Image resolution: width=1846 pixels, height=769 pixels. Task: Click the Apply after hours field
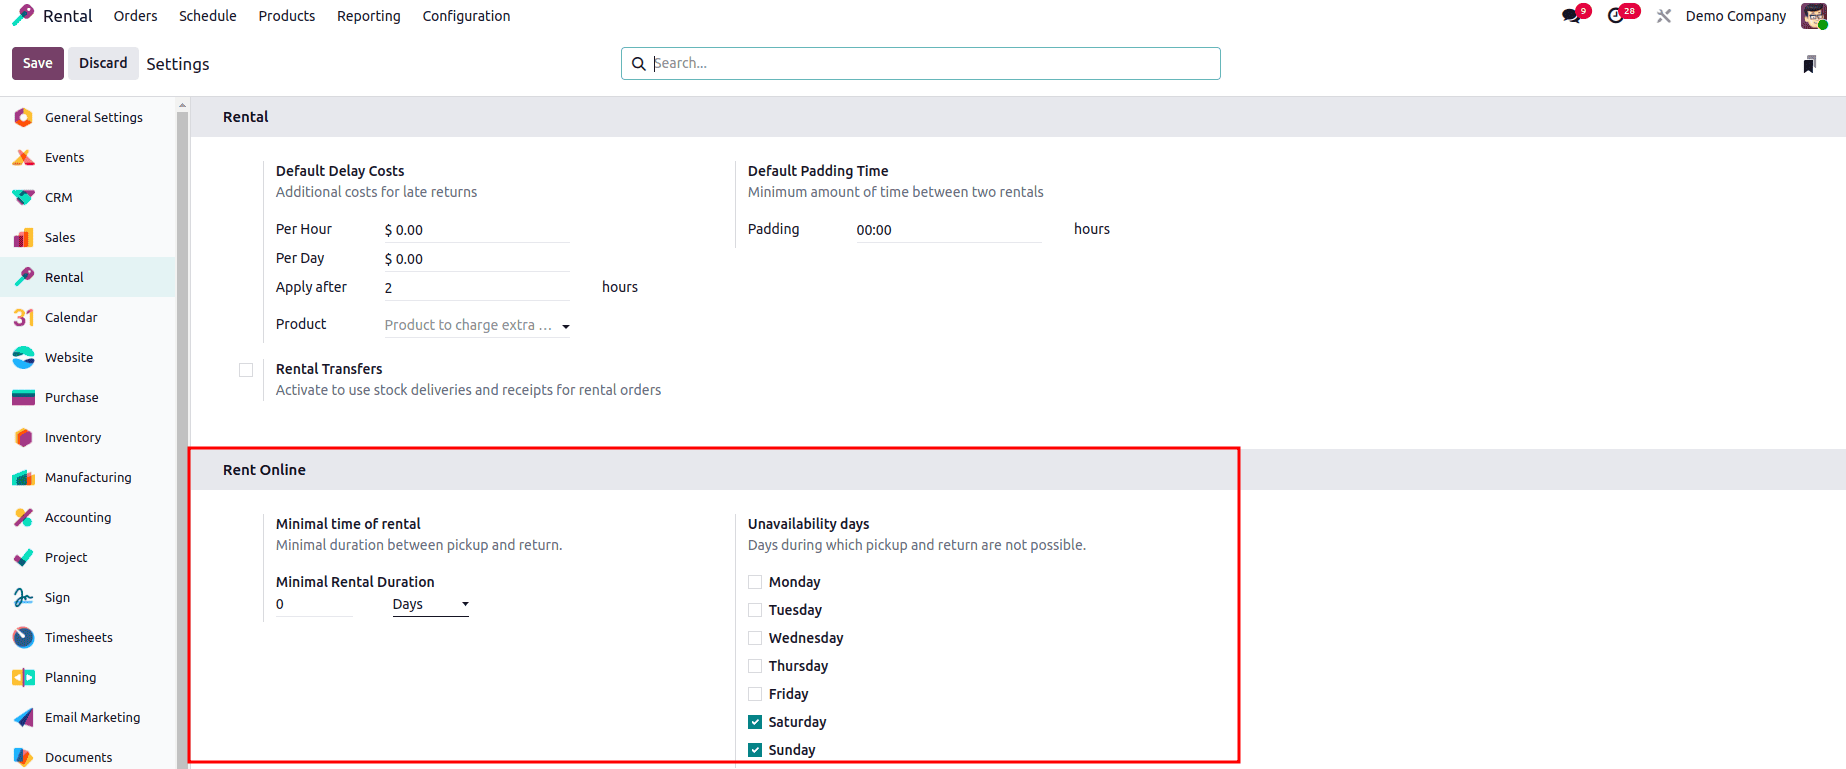tap(477, 288)
